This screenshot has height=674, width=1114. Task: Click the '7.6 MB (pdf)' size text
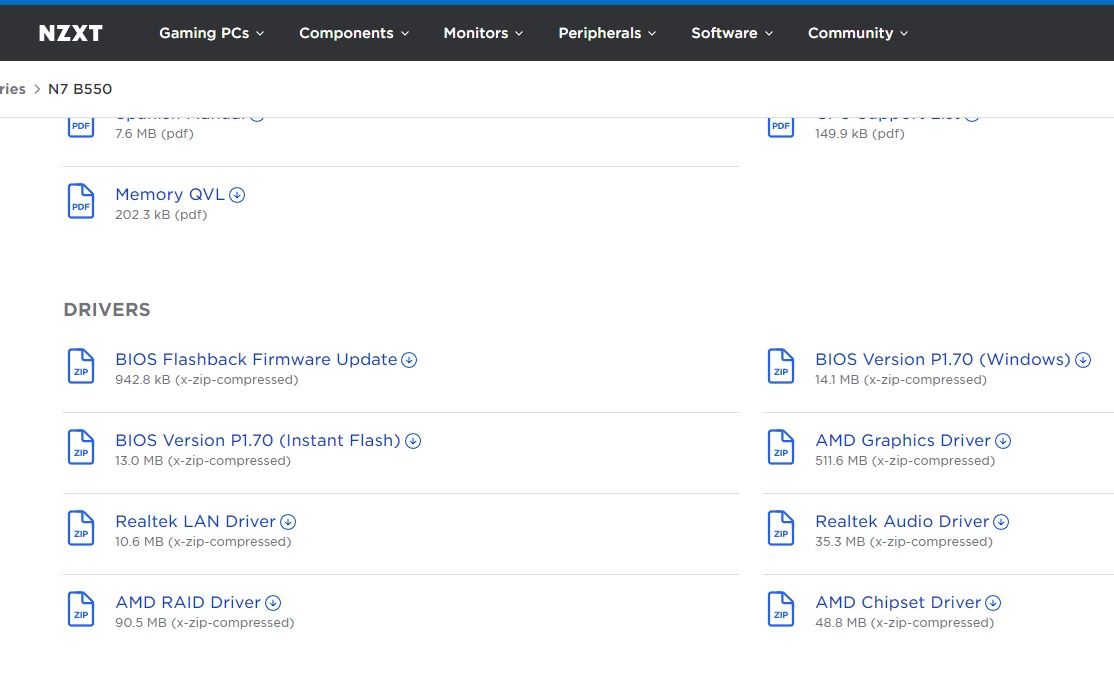tap(154, 134)
